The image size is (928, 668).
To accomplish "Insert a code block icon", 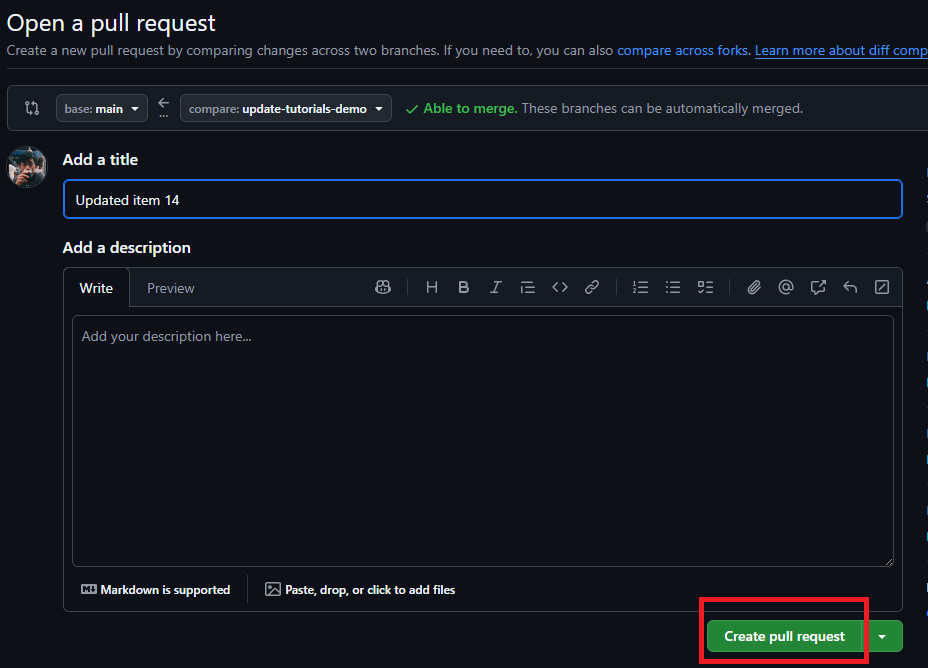I will [559, 287].
